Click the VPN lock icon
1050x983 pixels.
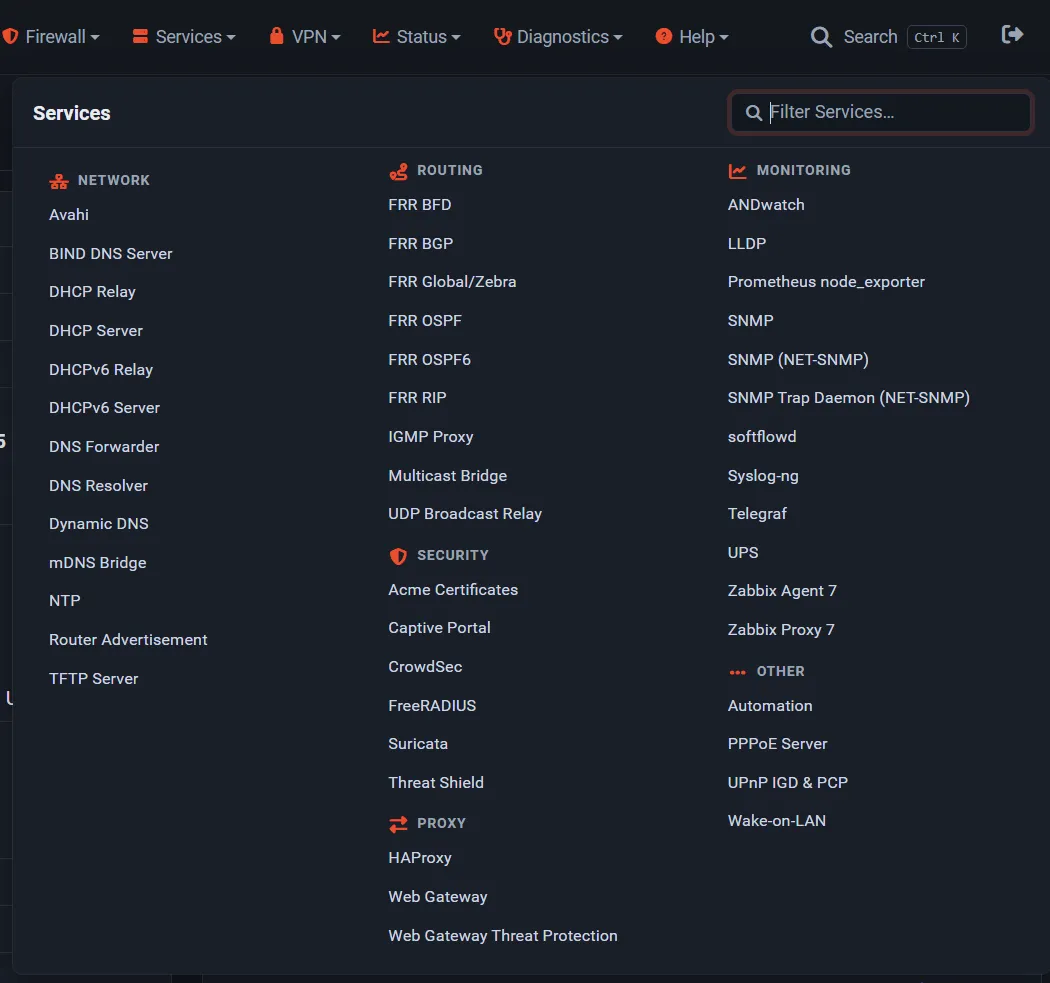(276, 35)
